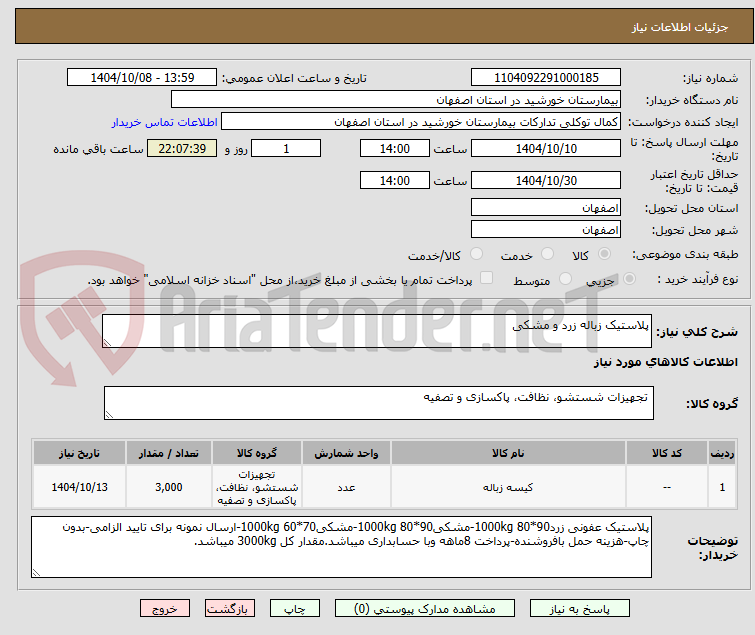Toggle اسناد خزانه اسلامی payment checkbox
The height and width of the screenshot is (635, 755).
(487, 278)
